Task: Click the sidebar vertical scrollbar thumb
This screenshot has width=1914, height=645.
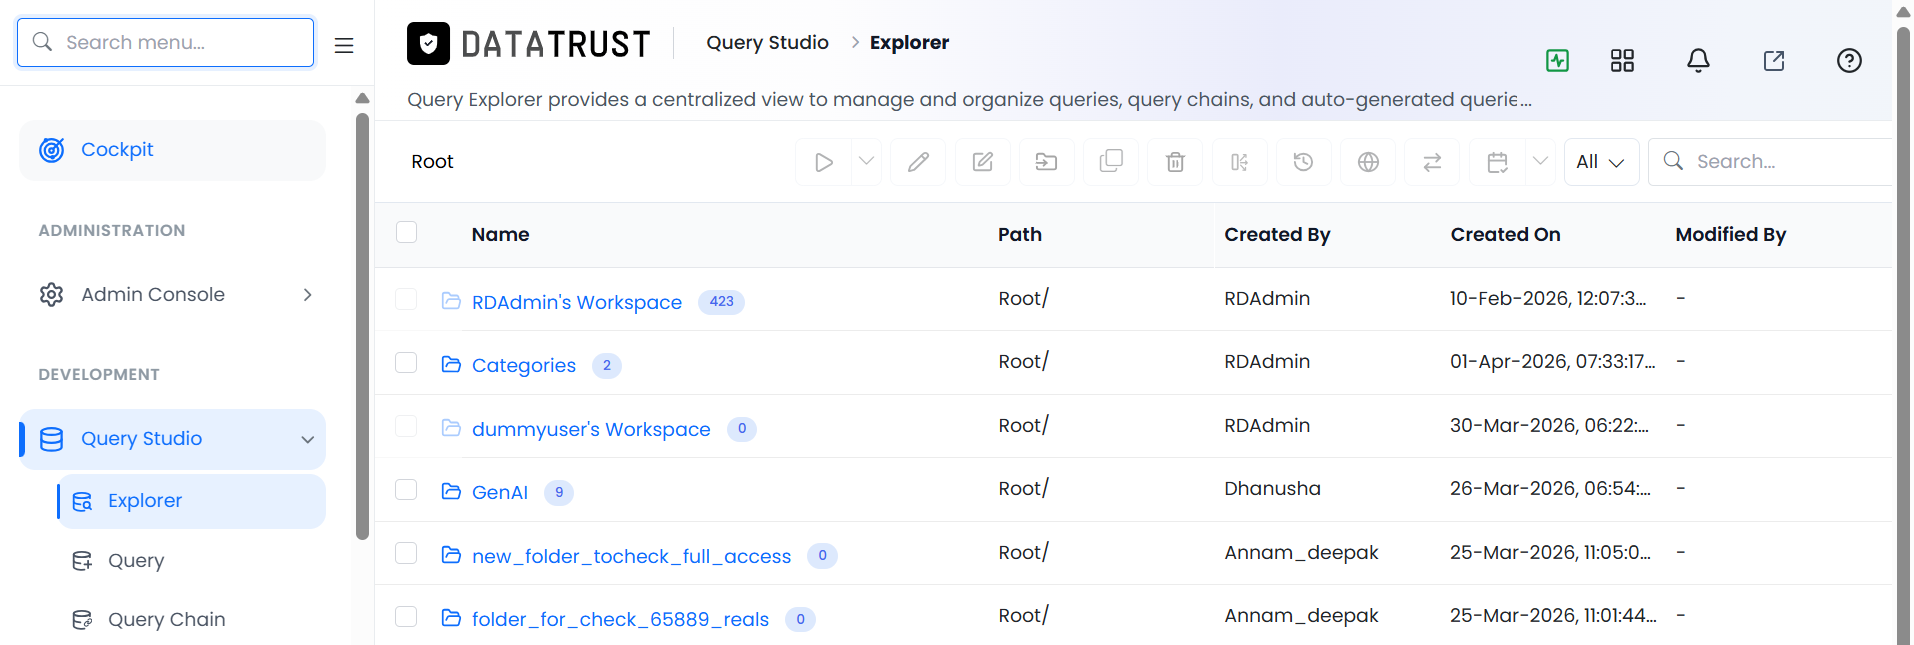Action: [x=362, y=326]
